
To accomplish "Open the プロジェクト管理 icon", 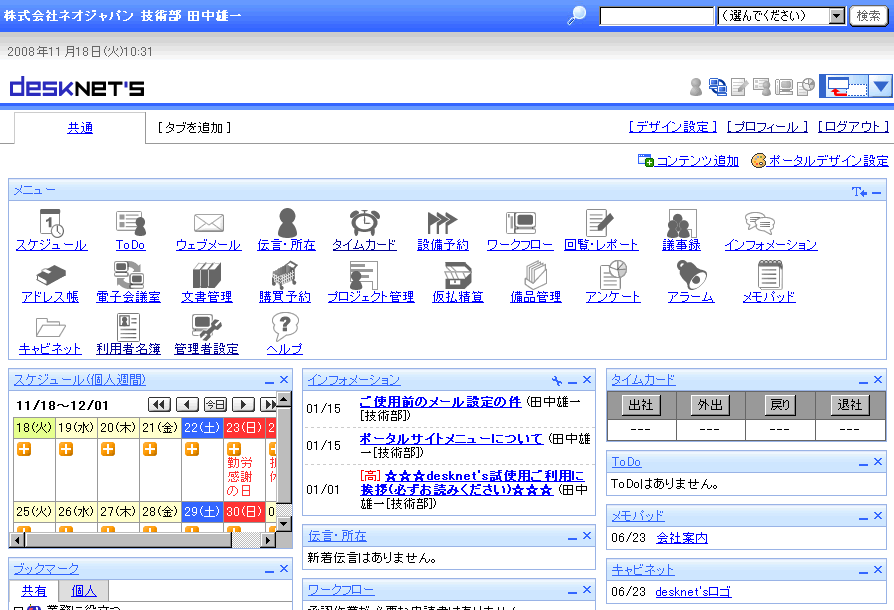I will [364, 275].
